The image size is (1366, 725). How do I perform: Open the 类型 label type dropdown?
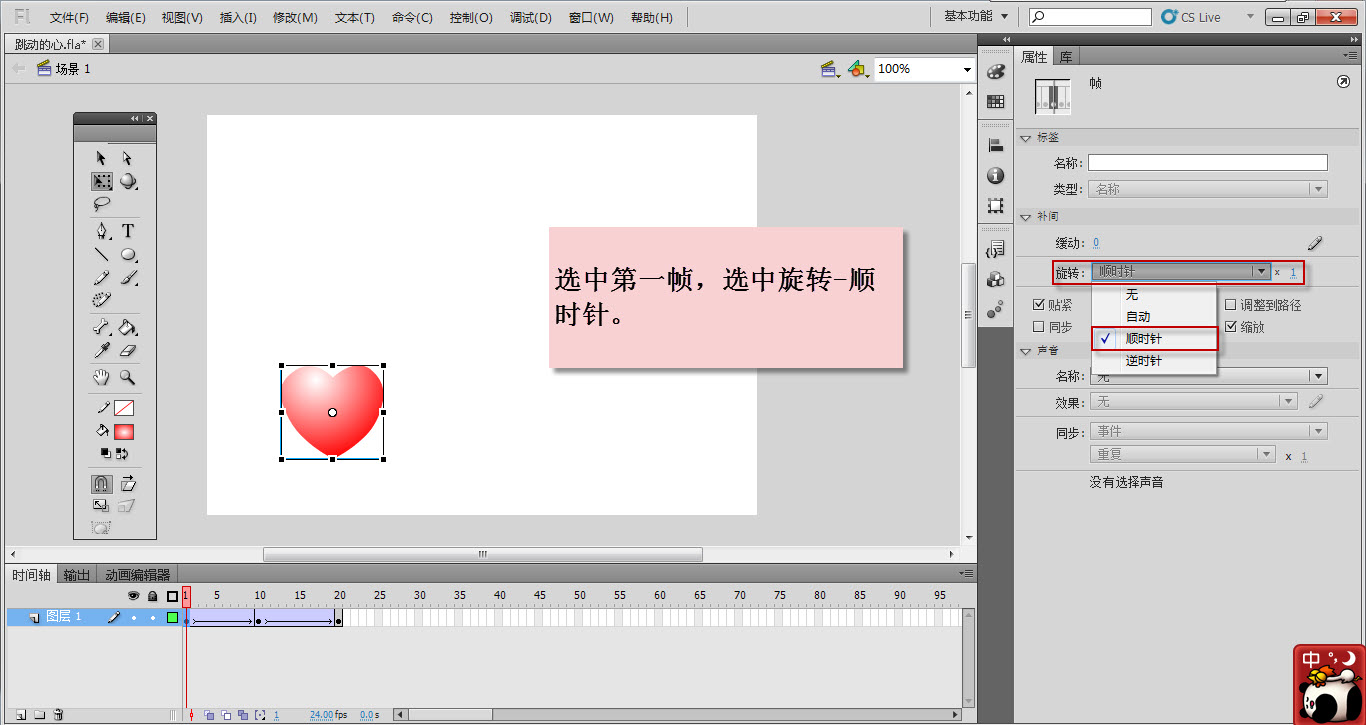(x=1208, y=189)
